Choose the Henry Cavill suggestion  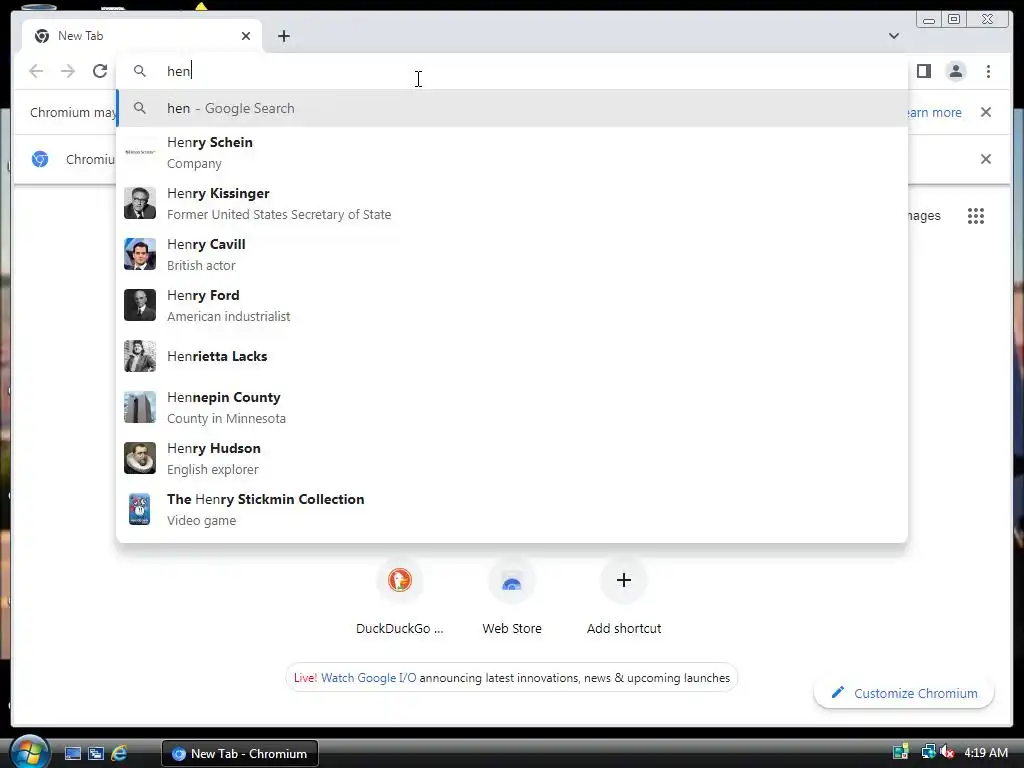[512, 254]
